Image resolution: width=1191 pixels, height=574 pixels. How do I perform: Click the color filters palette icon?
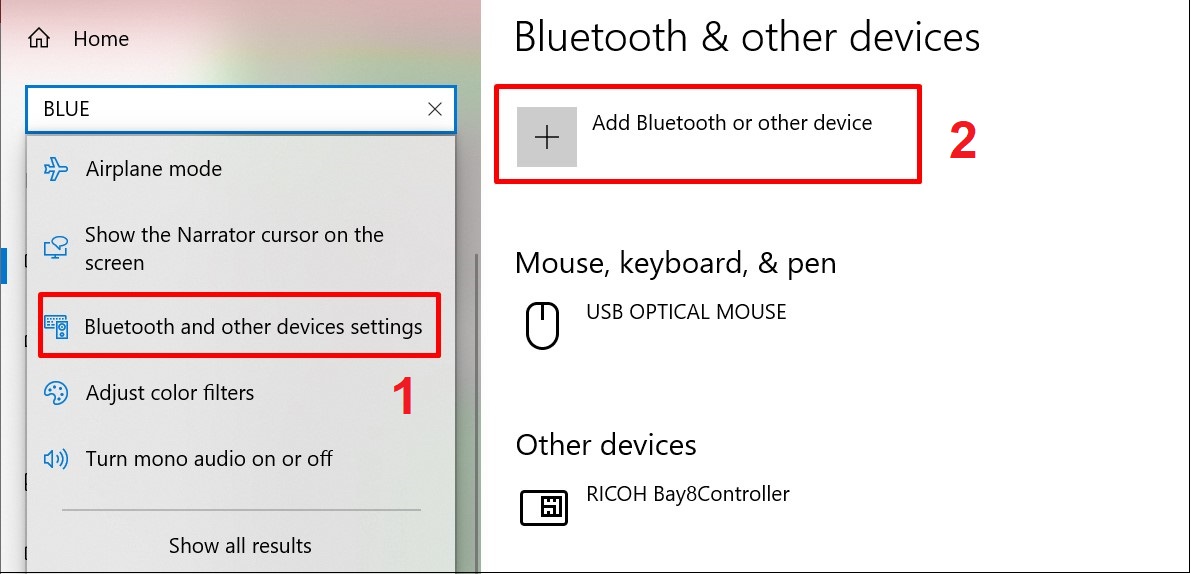[55, 393]
